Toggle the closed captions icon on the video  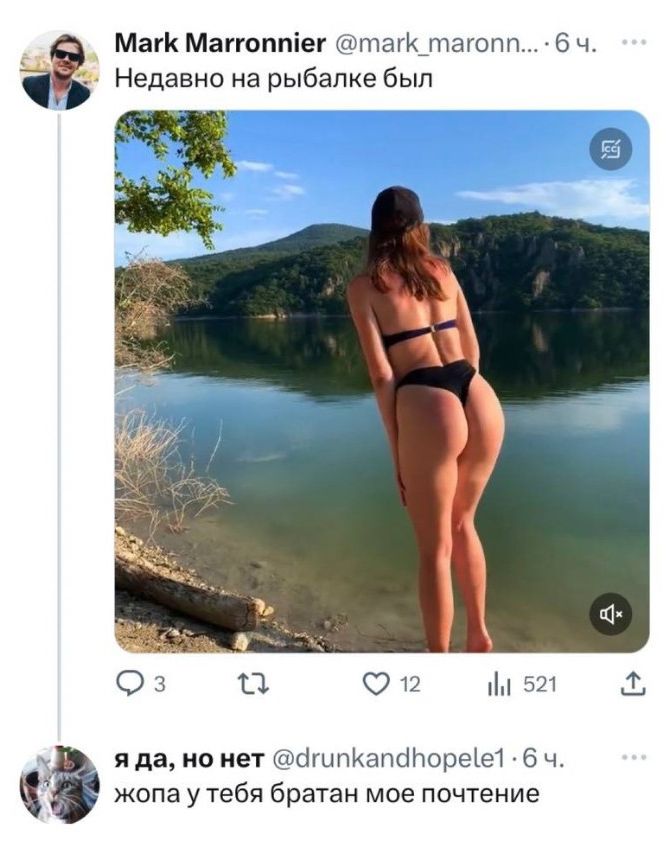tap(610, 149)
